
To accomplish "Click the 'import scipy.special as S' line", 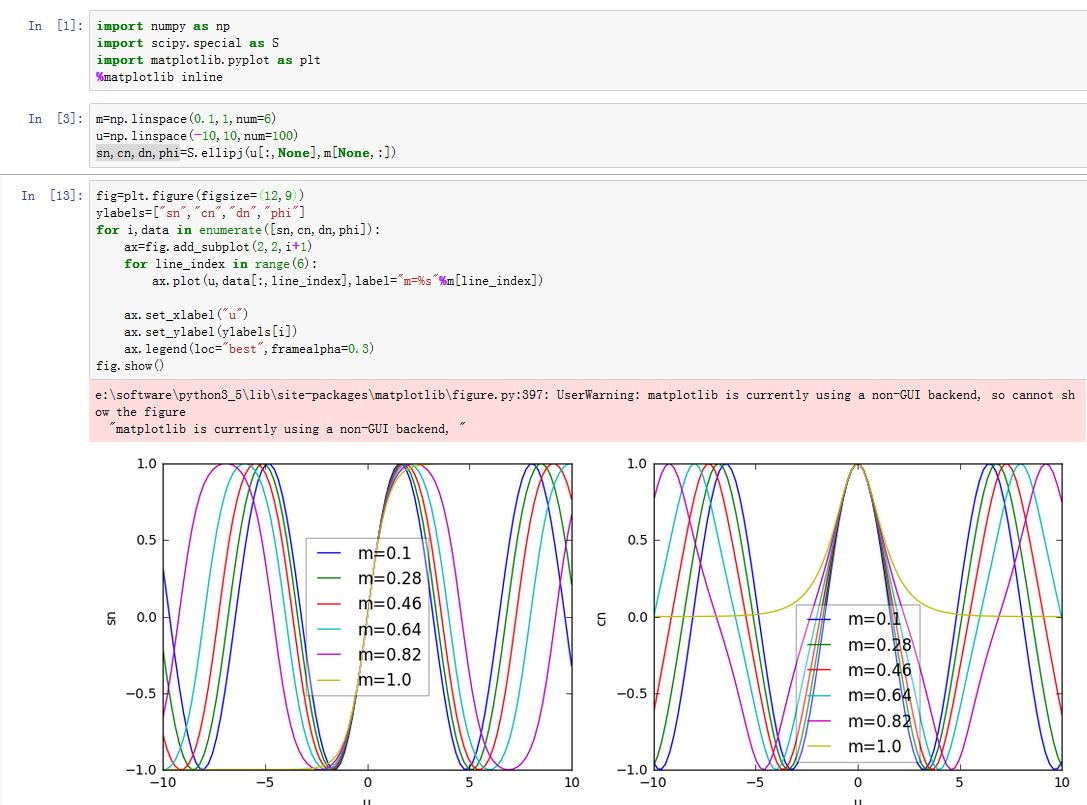I will coord(187,43).
